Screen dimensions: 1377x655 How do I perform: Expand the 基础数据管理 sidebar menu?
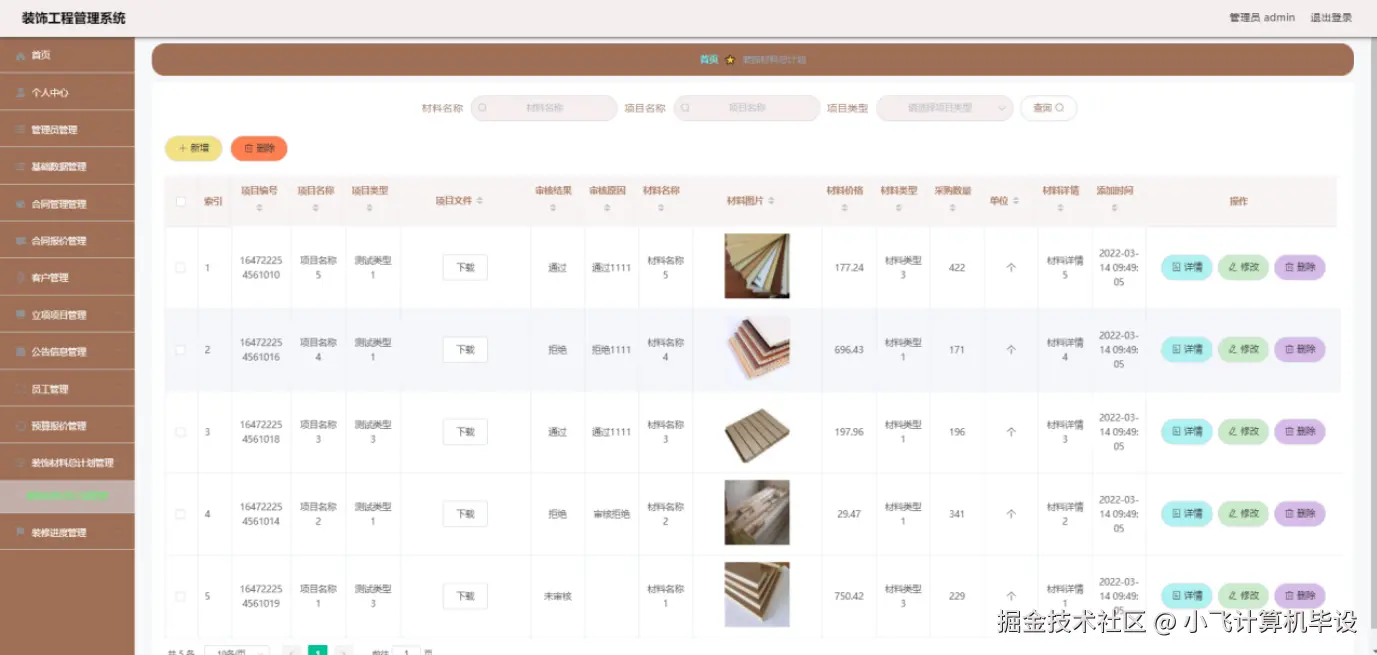tap(67, 166)
